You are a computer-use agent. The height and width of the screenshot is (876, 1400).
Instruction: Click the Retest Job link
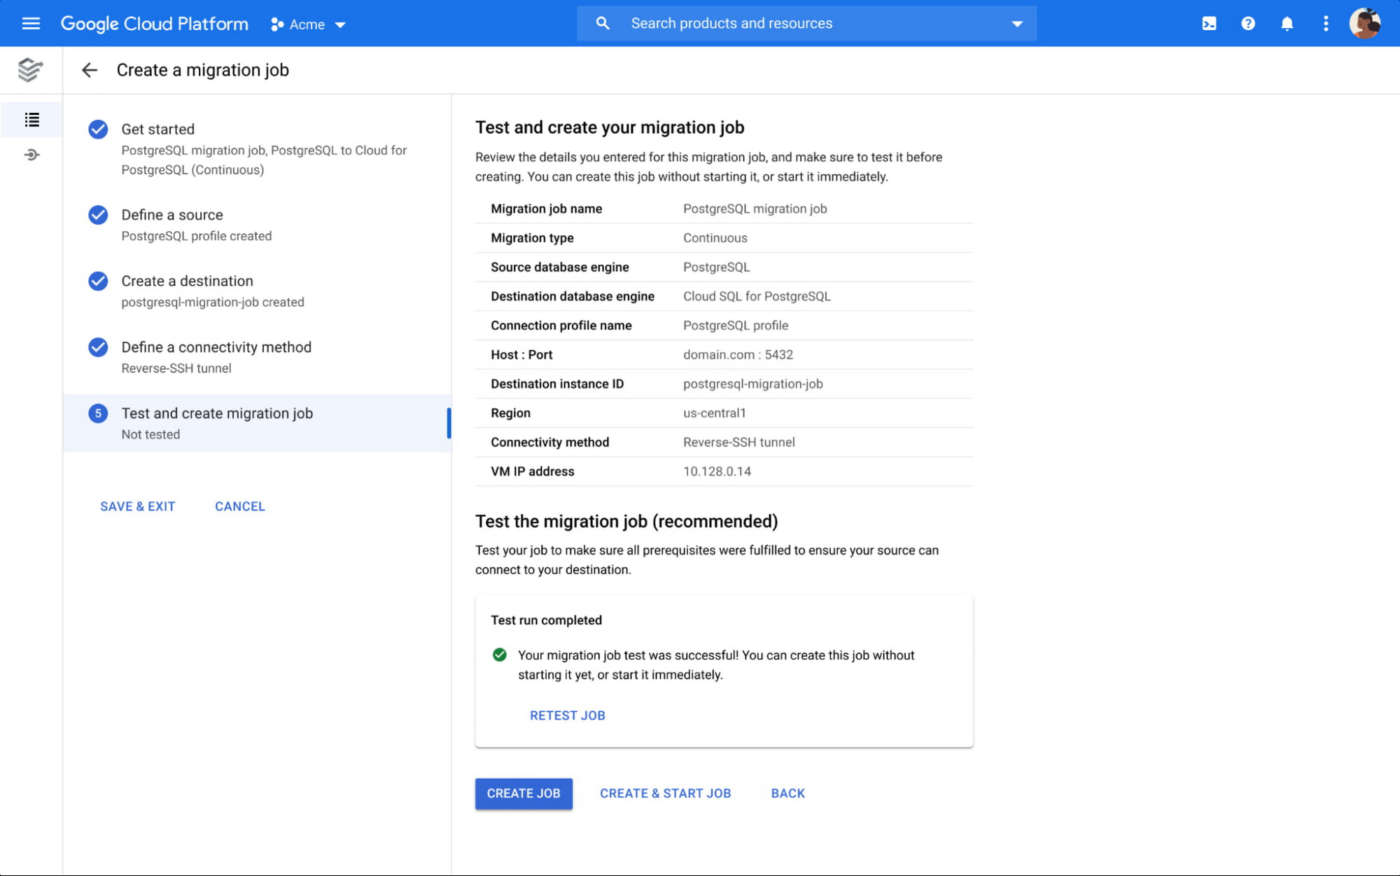click(567, 715)
